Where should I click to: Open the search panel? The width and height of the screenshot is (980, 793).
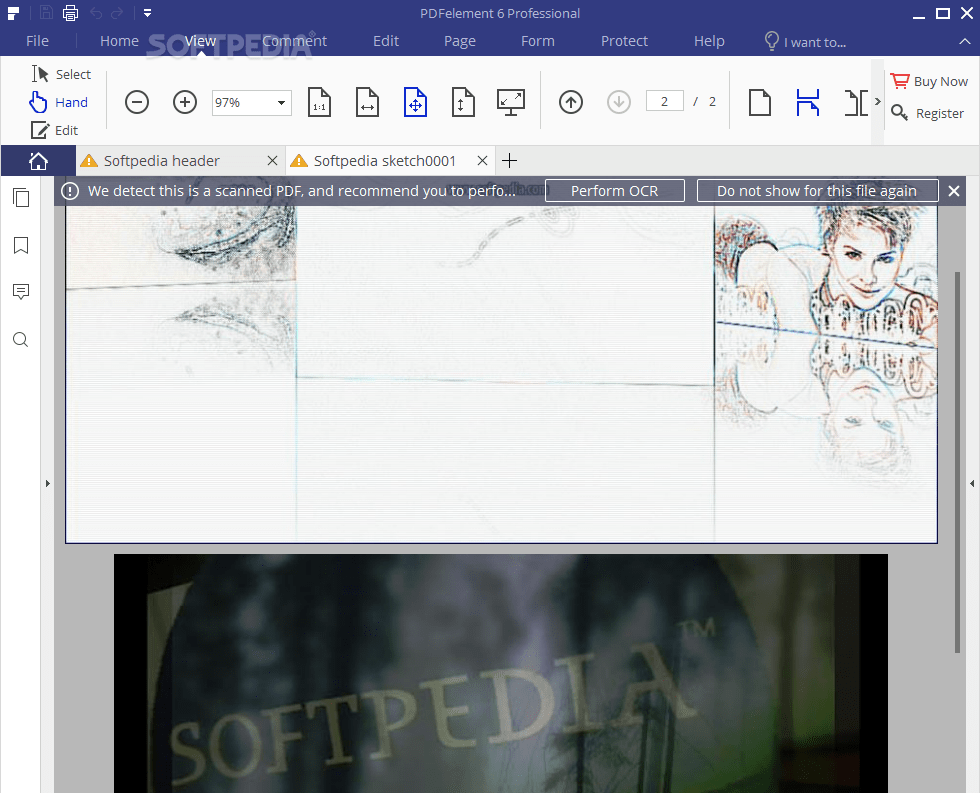coord(21,340)
